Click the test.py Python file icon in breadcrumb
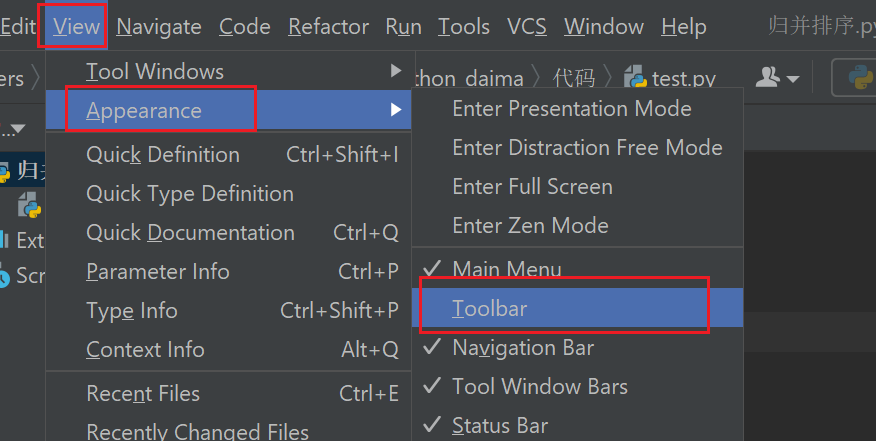The height and width of the screenshot is (441, 876). point(635,77)
